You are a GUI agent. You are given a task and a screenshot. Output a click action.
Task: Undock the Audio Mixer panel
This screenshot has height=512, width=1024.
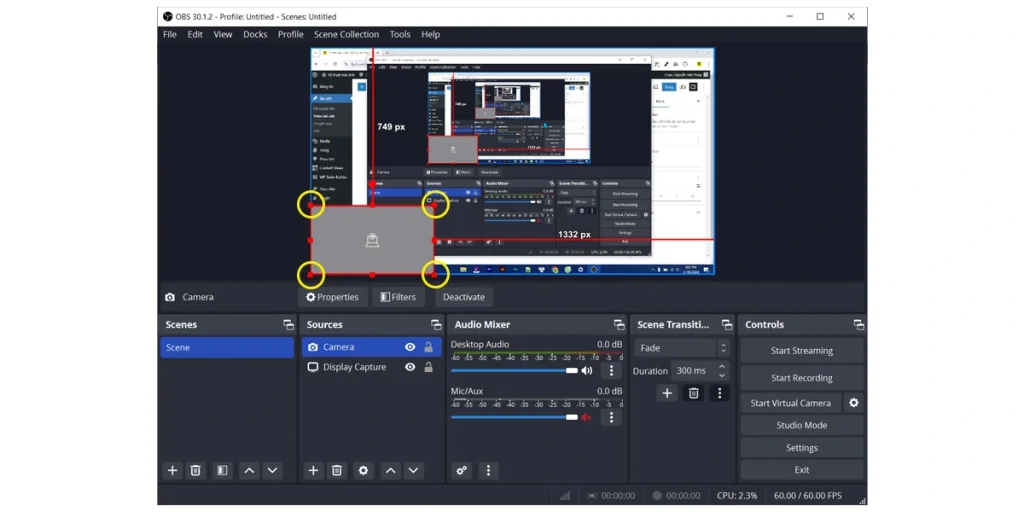coord(619,325)
